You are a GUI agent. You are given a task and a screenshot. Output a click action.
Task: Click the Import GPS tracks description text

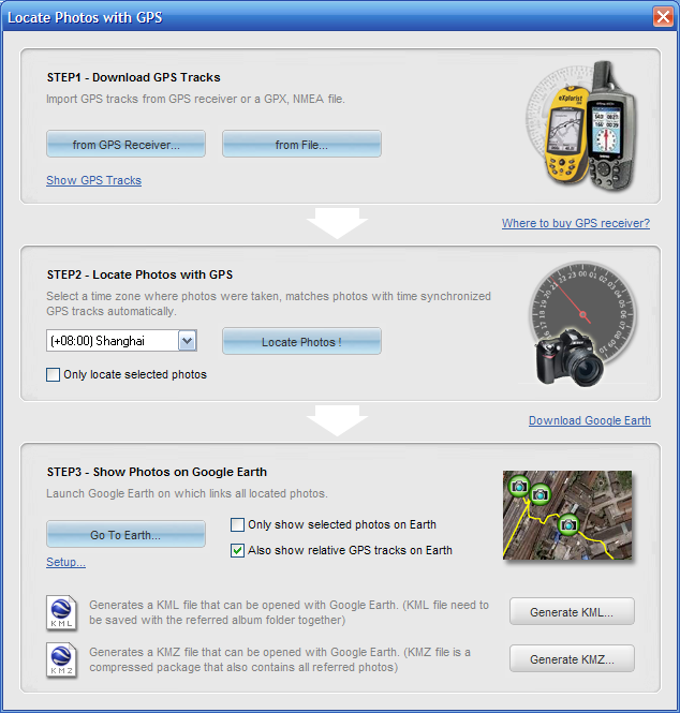coord(196,99)
